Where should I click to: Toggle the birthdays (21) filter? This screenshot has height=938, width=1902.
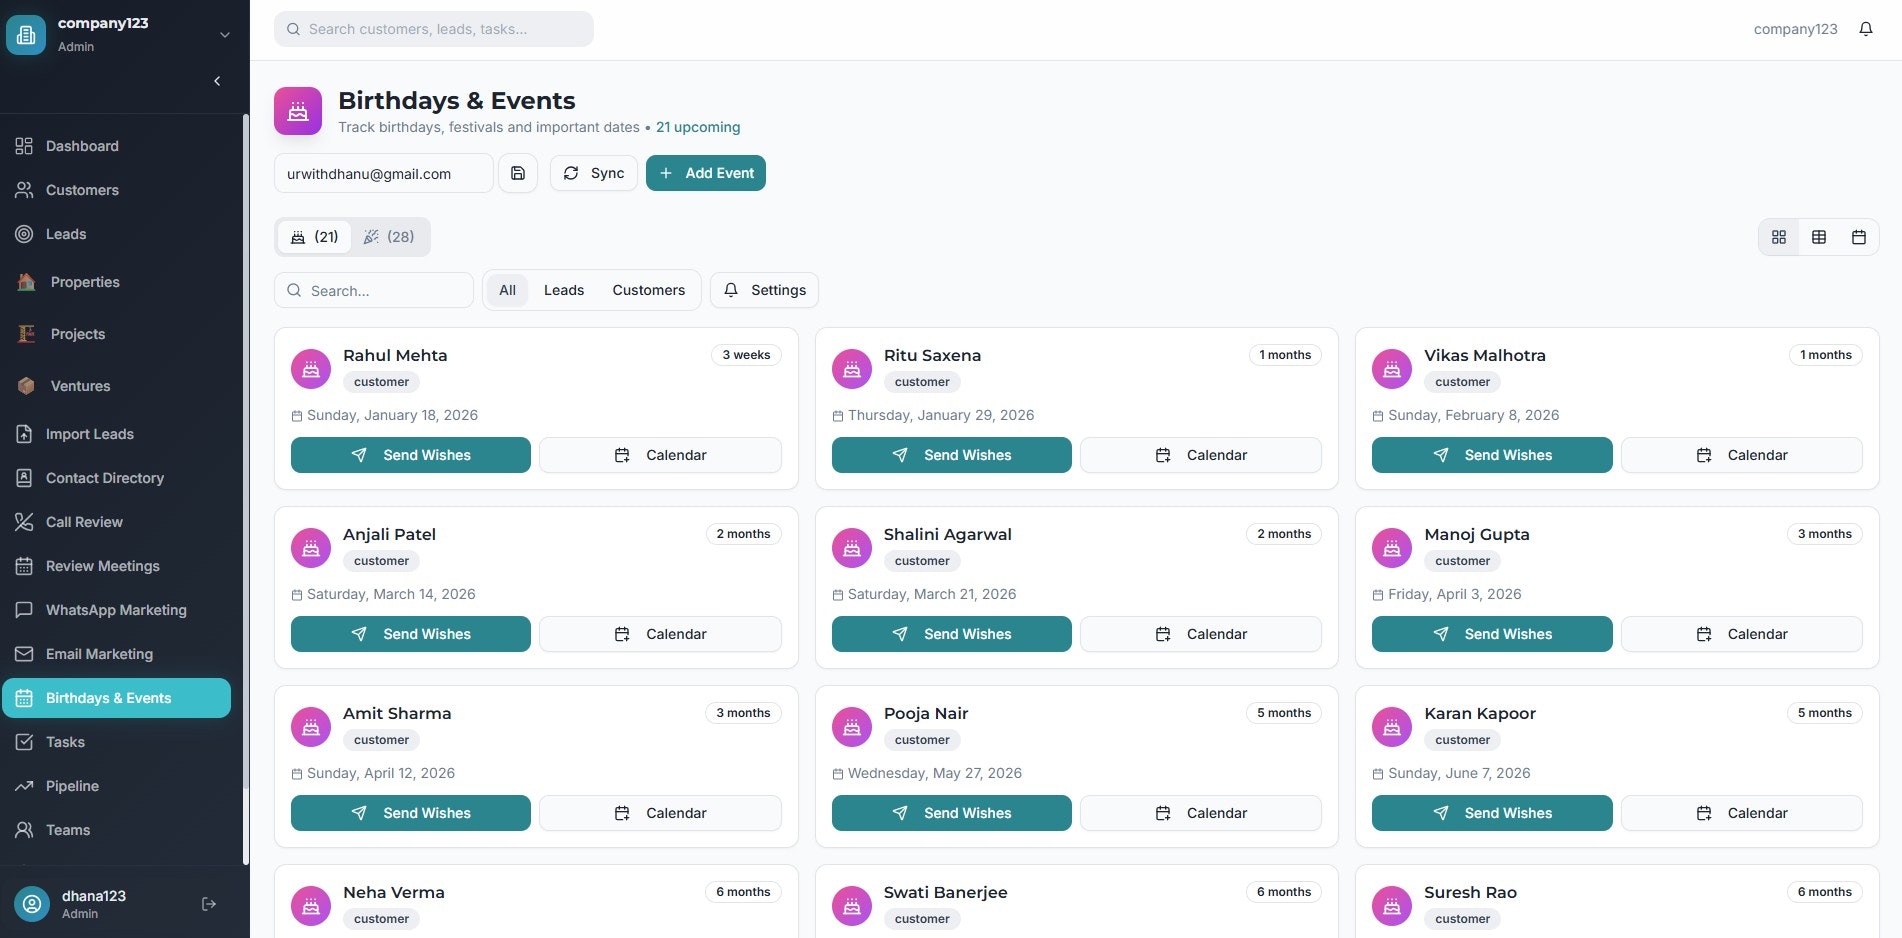pos(314,237)
